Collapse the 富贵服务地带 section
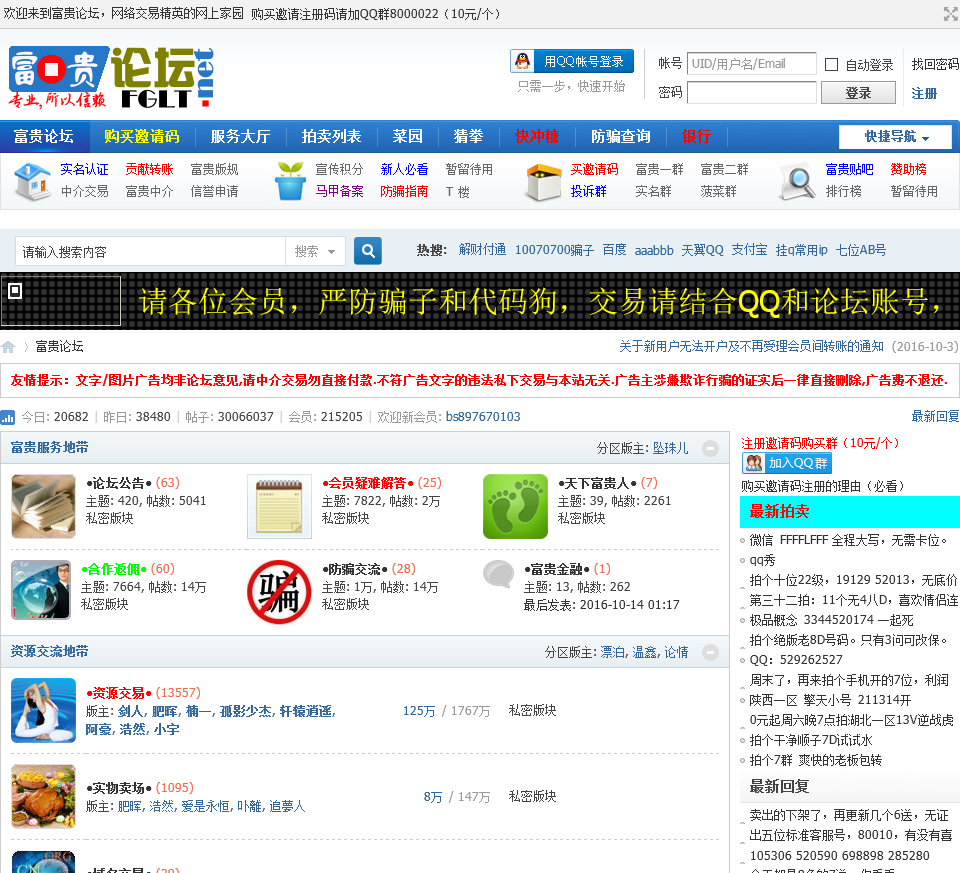Screen dimensions: 960x873 click(710, 448)
